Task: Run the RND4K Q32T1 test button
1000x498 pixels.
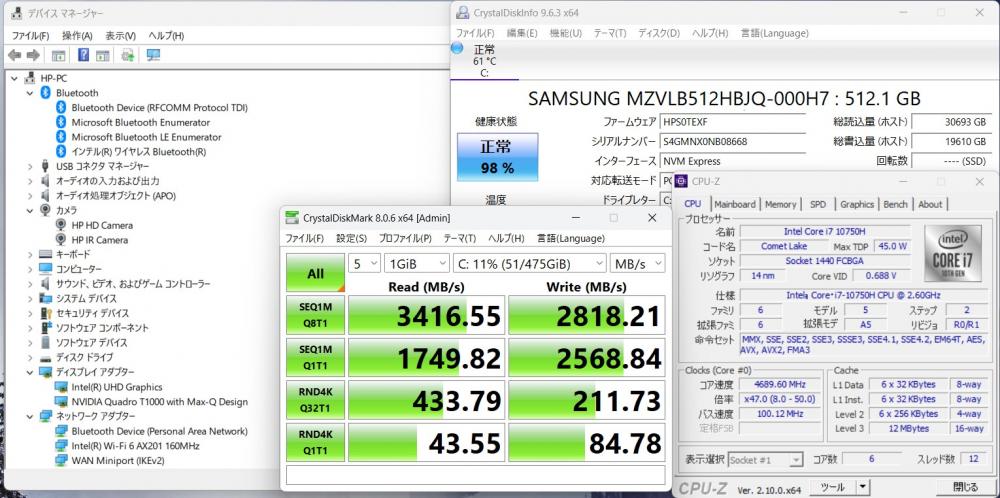Action: [x=316, y=400]
